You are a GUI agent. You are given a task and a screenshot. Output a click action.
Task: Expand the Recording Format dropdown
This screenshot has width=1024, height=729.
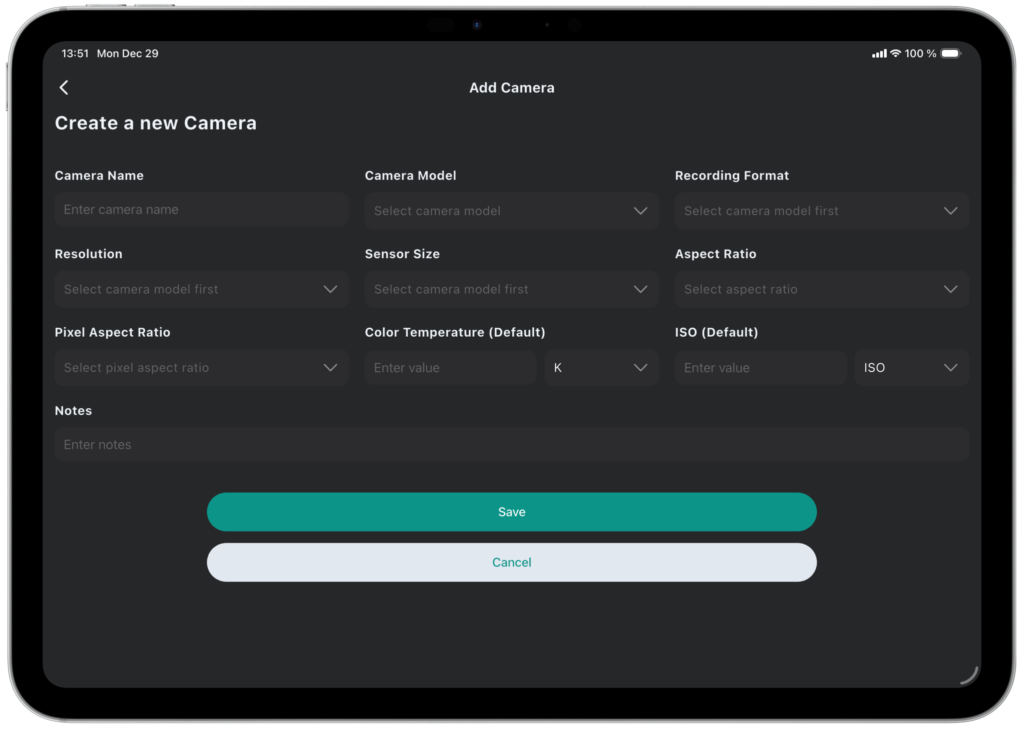coord(821,211)
